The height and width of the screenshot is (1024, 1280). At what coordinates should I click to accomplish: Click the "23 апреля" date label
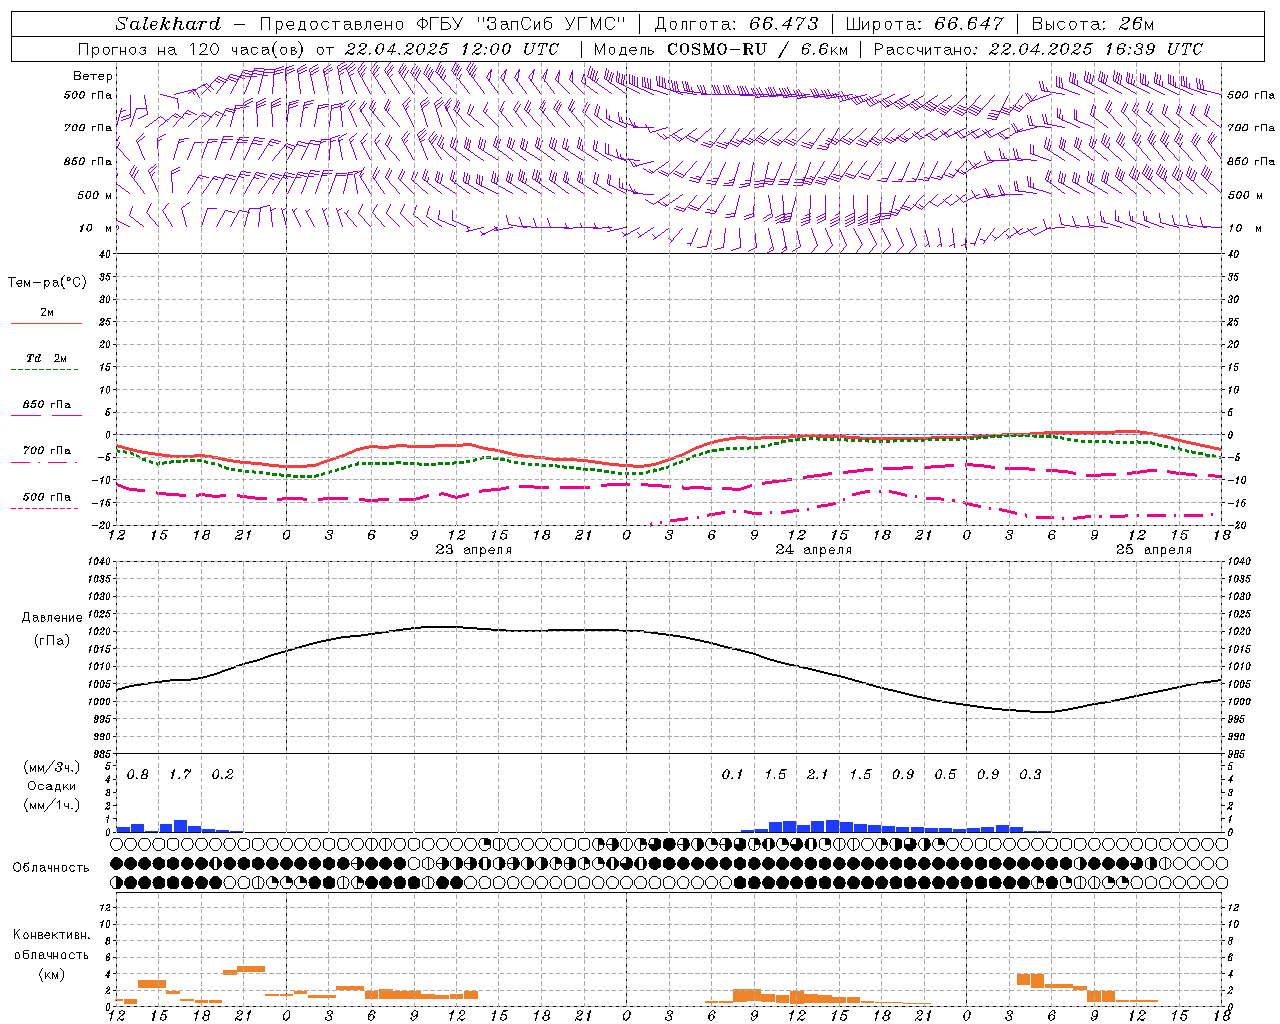[474, 550]
